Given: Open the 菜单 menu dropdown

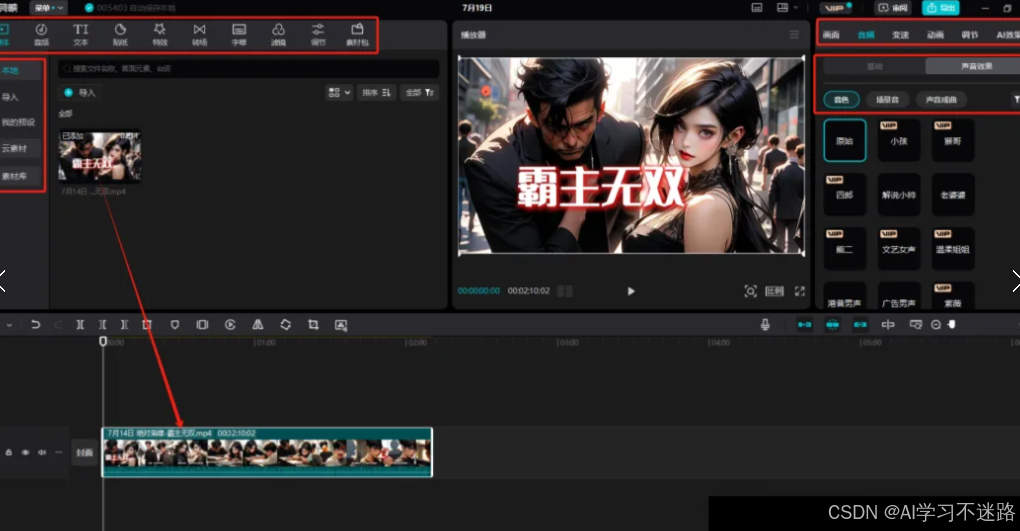Looking at the screenshot, I should pos(47,8).
